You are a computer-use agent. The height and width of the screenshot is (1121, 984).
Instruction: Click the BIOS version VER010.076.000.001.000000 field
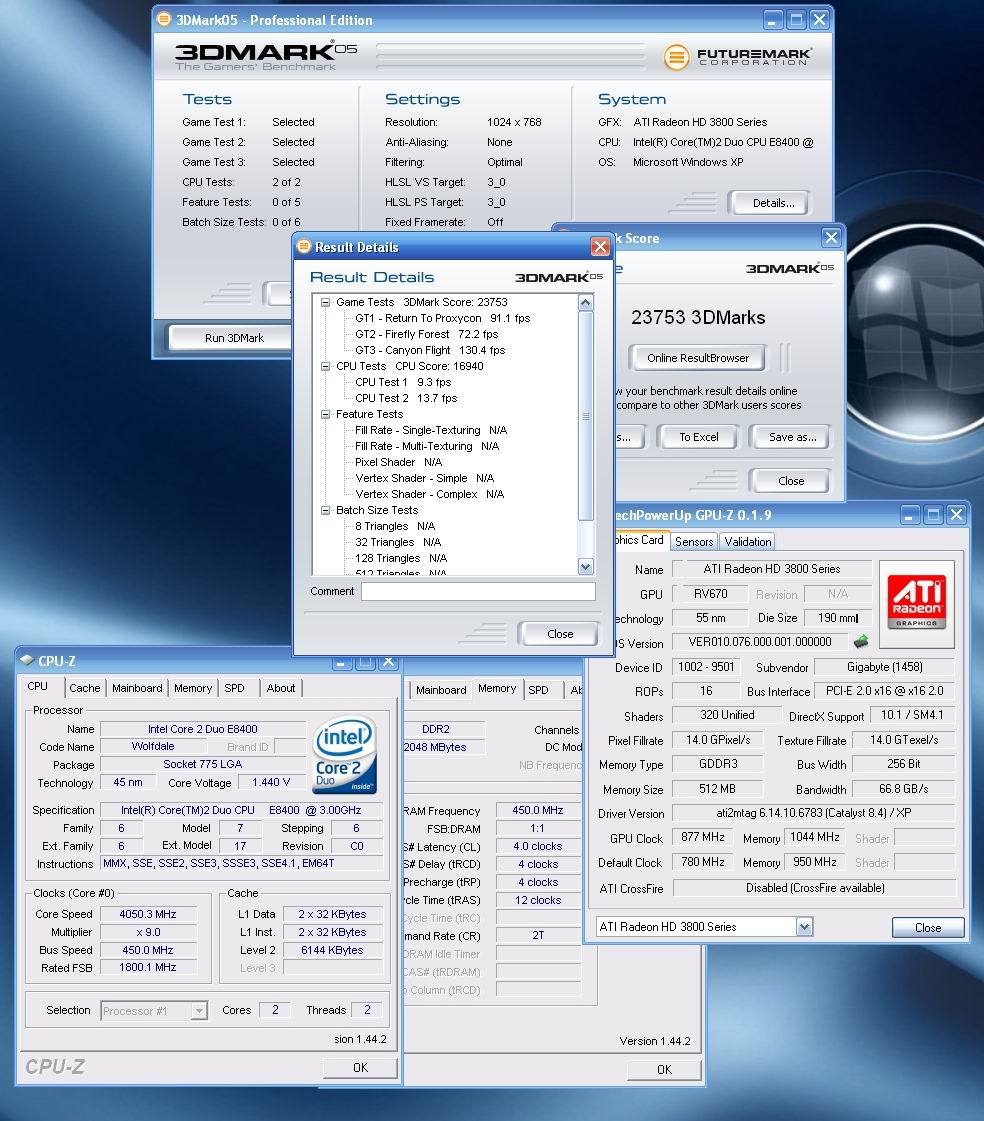coord(760,642)
